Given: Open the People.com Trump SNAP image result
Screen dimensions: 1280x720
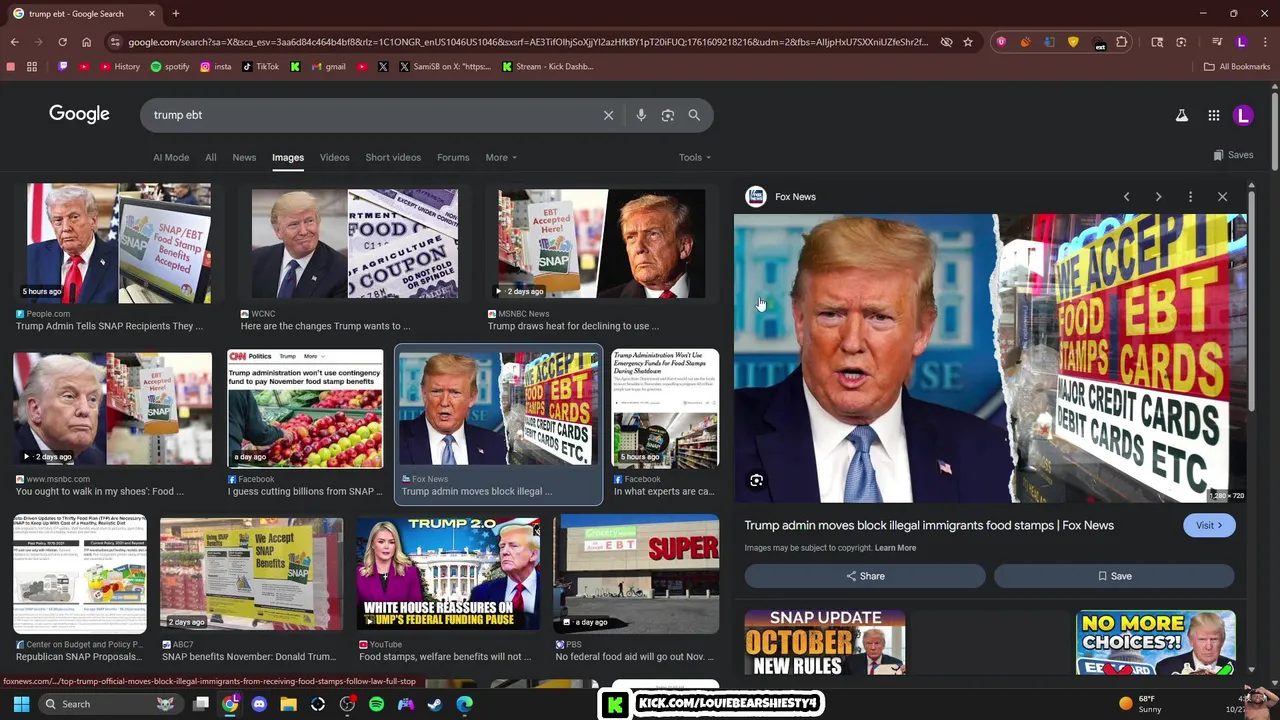Looking at the screenshot, I should tap(119, 243).
